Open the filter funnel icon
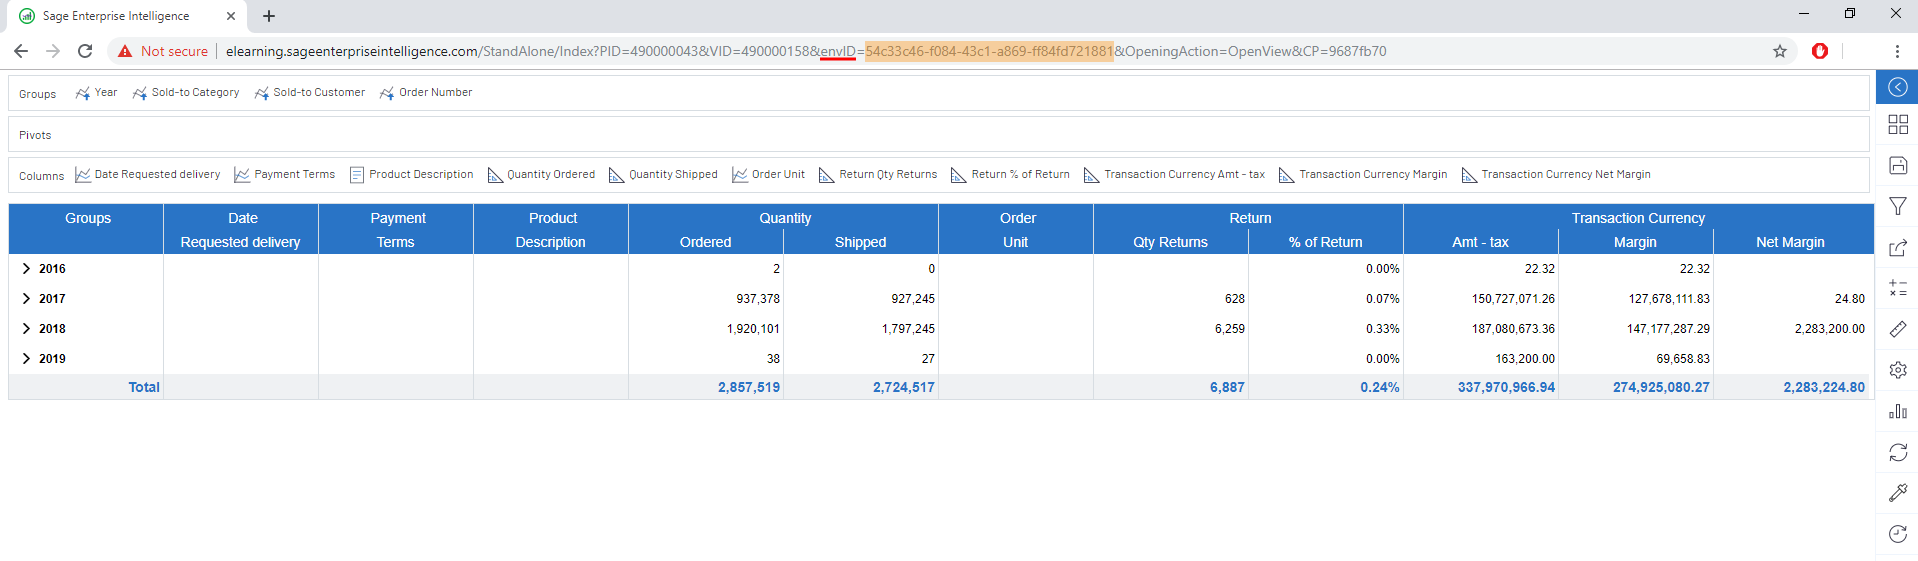Image resolution: width=1918 pixels, height=561 pixels. click(1897, 207)
